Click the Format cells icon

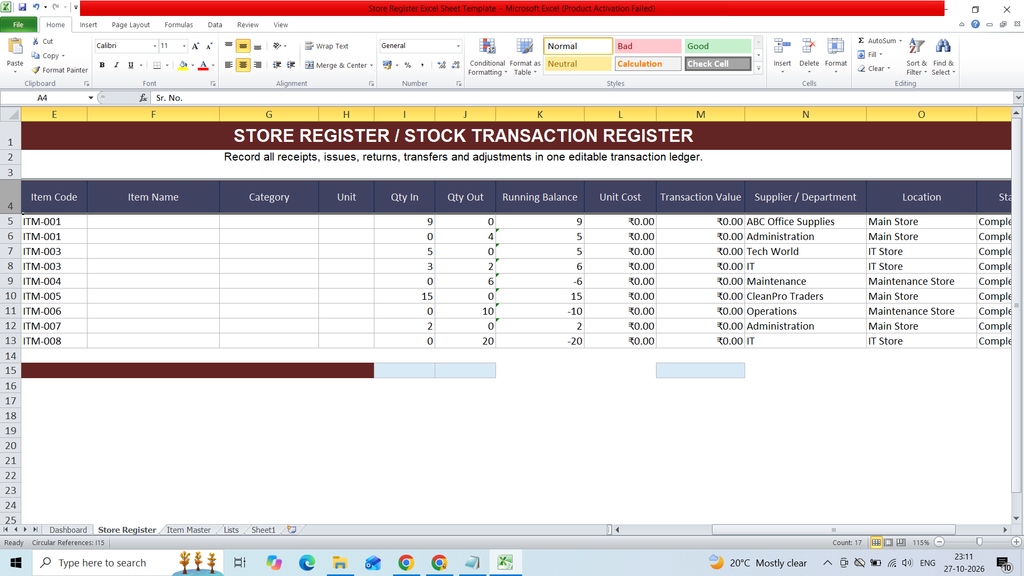point(835,47)
